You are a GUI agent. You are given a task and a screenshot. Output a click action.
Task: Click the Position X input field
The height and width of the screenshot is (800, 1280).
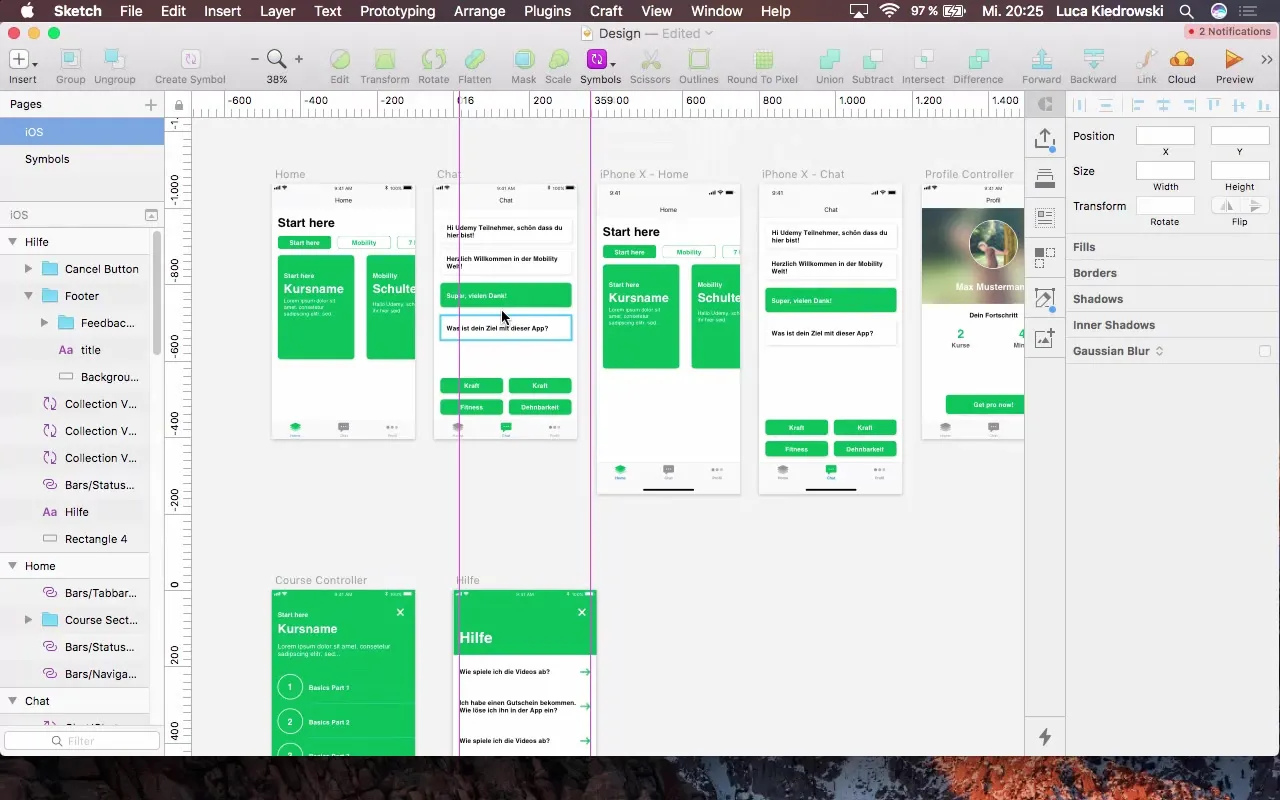click(x=1165, y=136)
